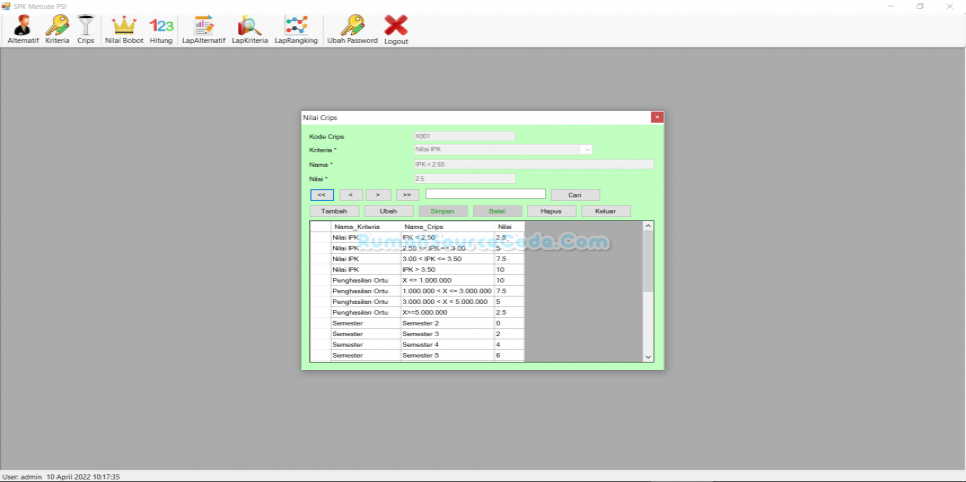This screenshot has height=482, width=966.
Task: Open the LapKriteria report icon
Action: [x=250, y=27]
